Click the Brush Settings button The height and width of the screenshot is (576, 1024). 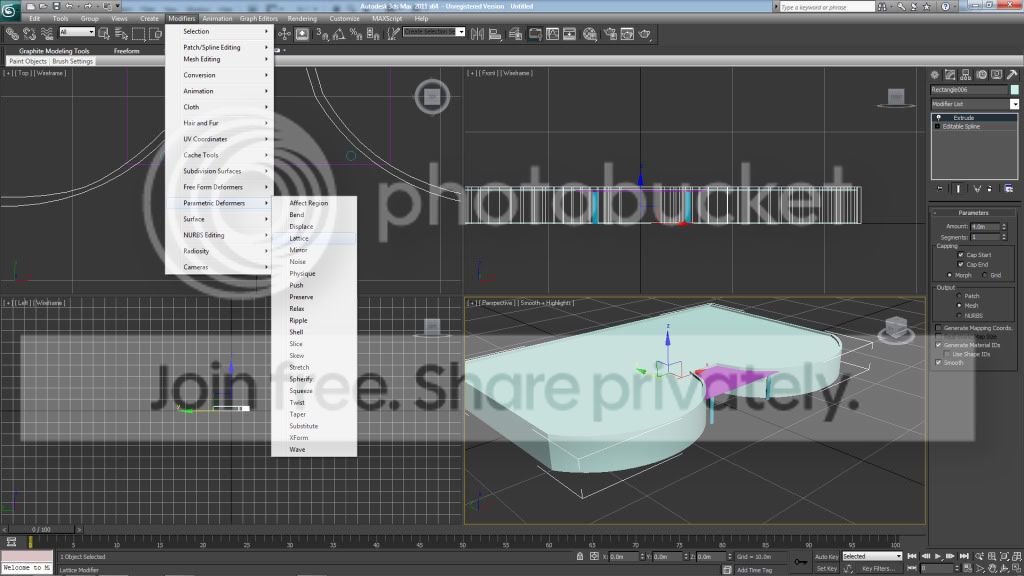[72, 61]
